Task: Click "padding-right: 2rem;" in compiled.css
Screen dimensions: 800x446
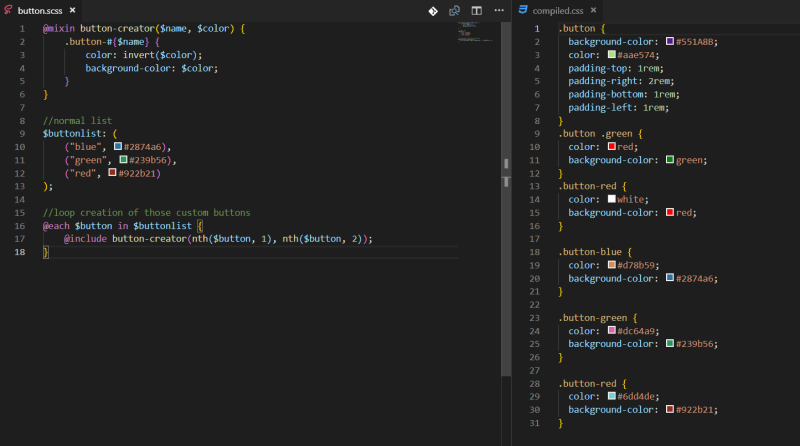Action: pos(621,81)
